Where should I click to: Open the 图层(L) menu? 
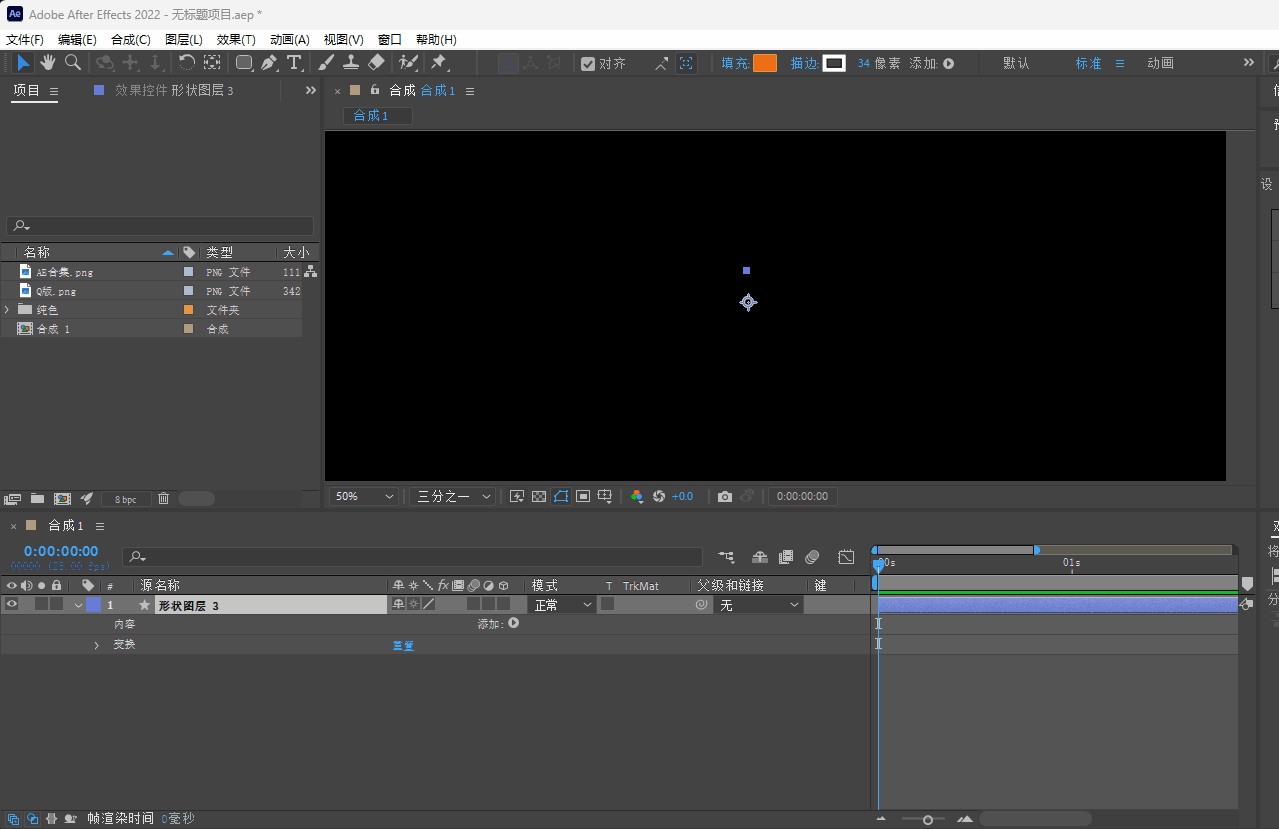coord(184,40)
